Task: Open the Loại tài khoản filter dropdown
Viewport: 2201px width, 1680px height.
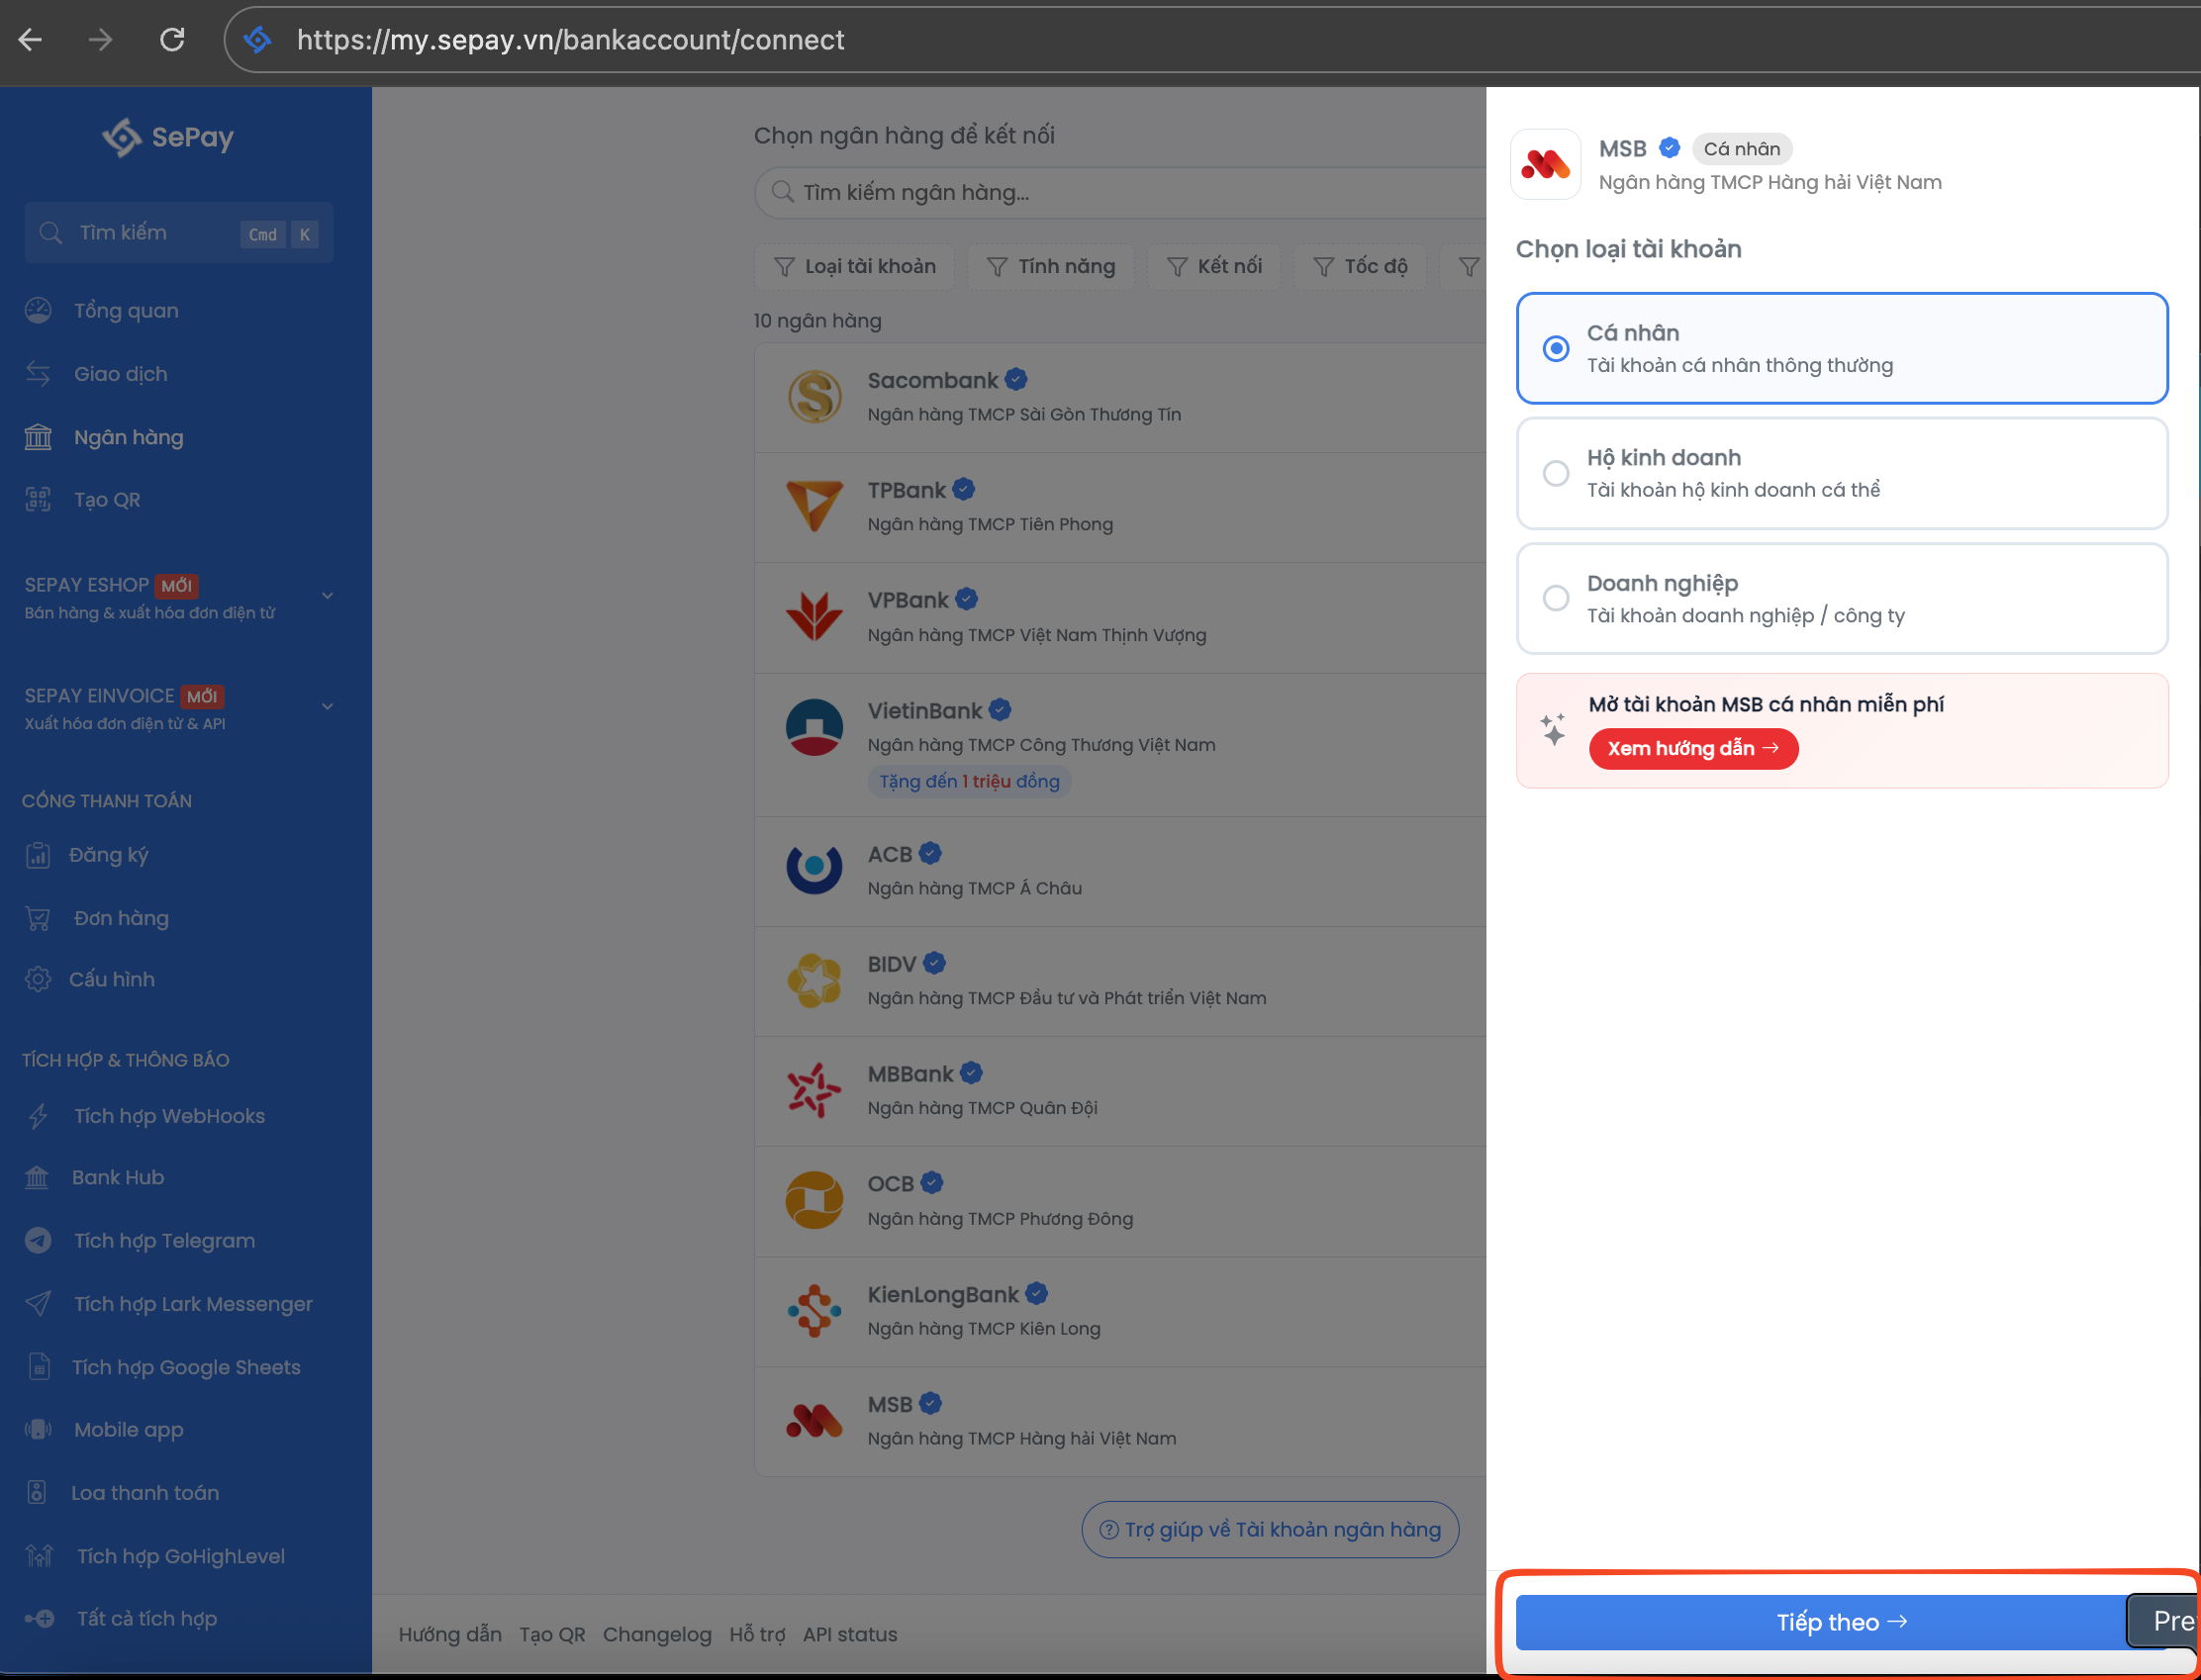Action: point(855,267)
